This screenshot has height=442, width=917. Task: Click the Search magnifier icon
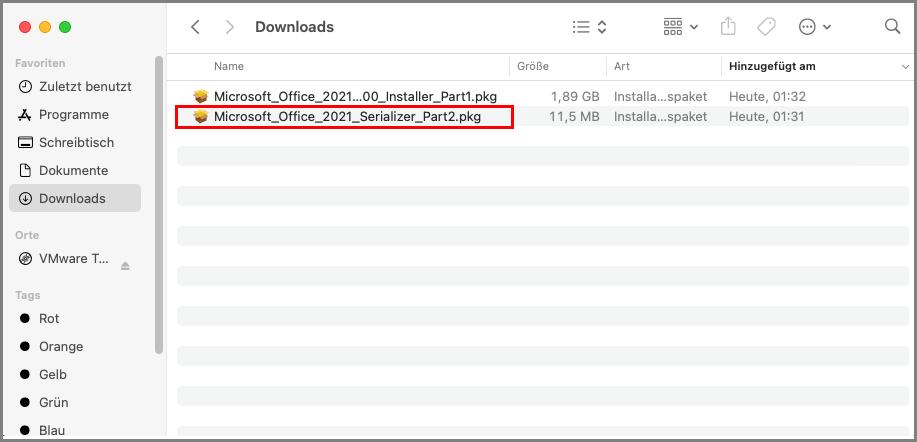(x=892, y=26)
